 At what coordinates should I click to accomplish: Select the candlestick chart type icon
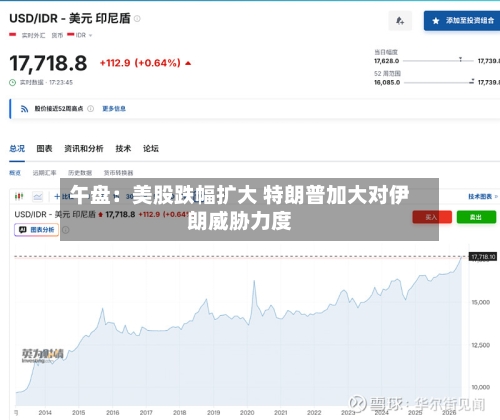pos(19,196)
